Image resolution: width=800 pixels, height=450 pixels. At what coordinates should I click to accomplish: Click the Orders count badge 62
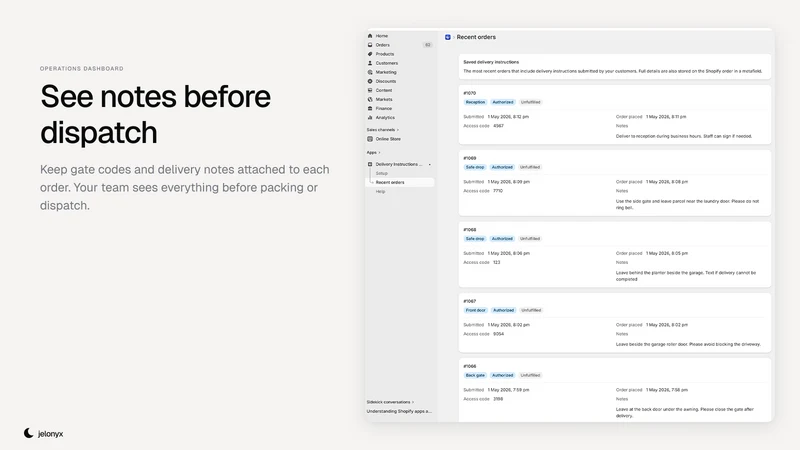[428, 45]
